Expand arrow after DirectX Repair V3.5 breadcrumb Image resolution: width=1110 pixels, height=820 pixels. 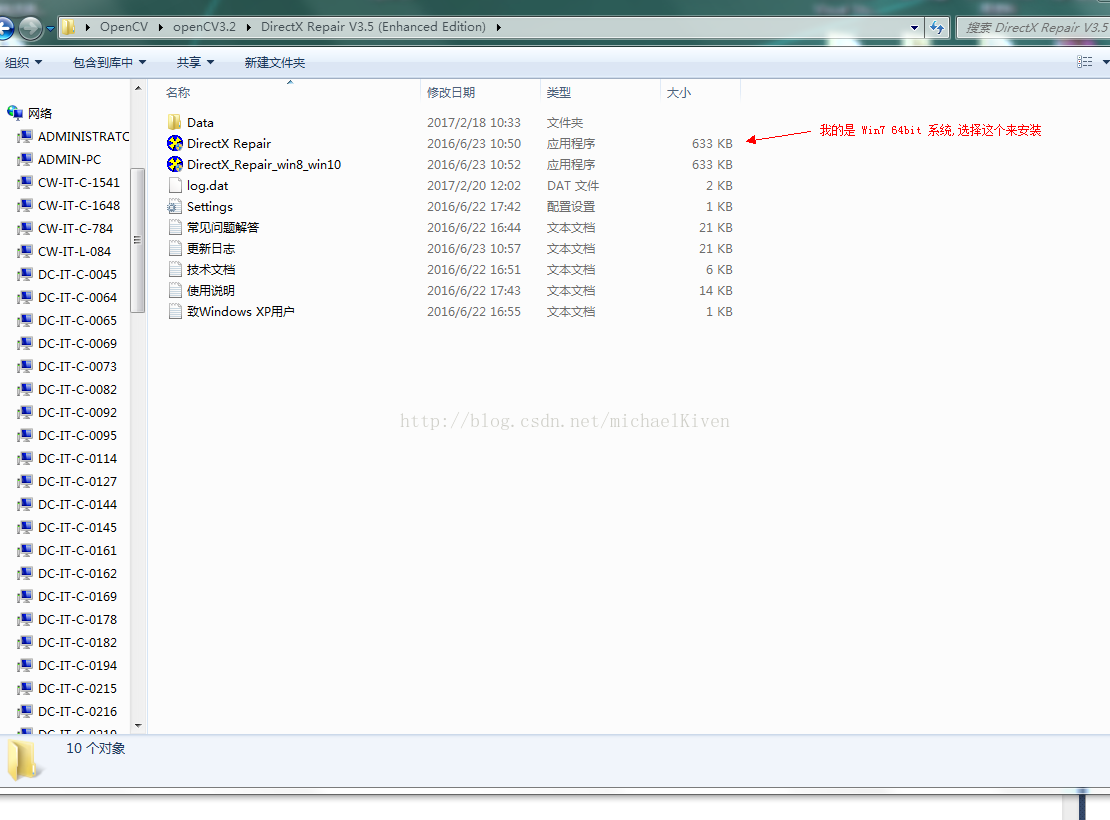[x=498, y=27]
